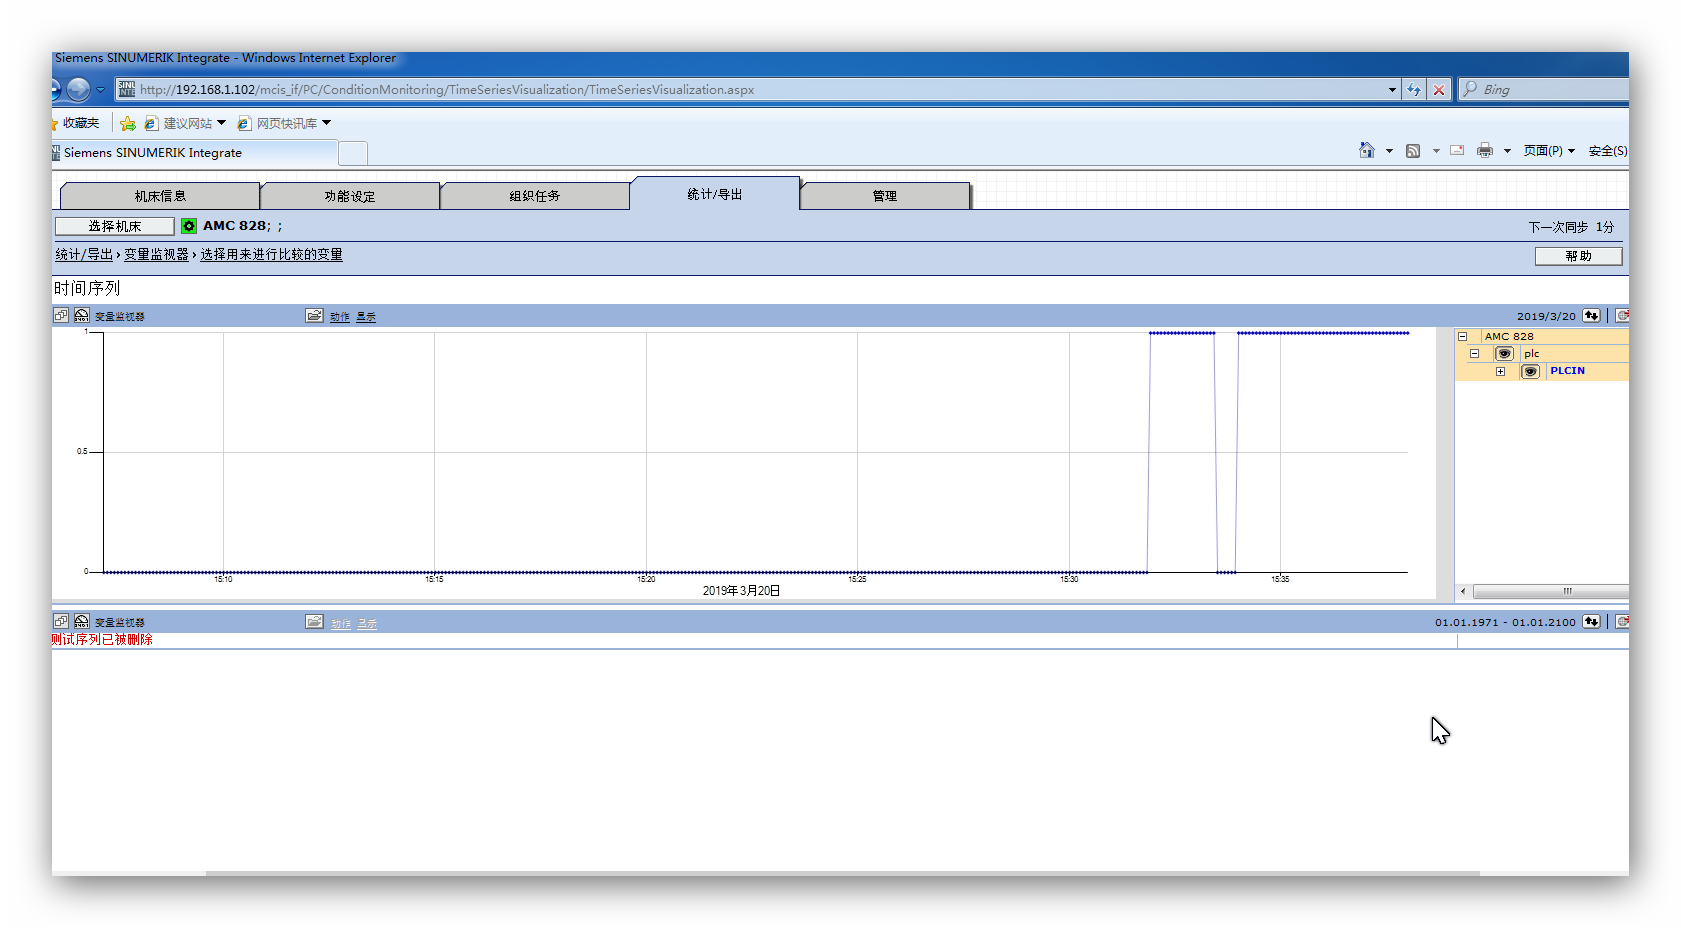1681x928 pixels.
Task: Click the 帮助 button
Action: [x=1578, y=256]
